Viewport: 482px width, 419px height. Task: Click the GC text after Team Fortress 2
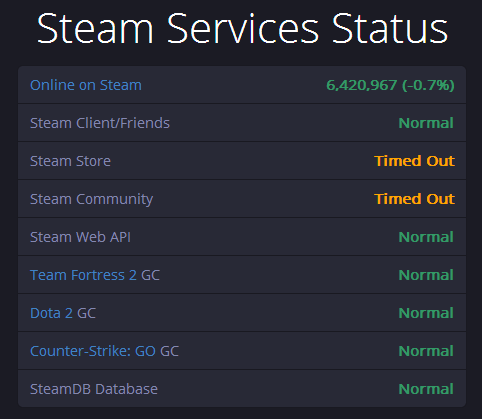[150, 275]
